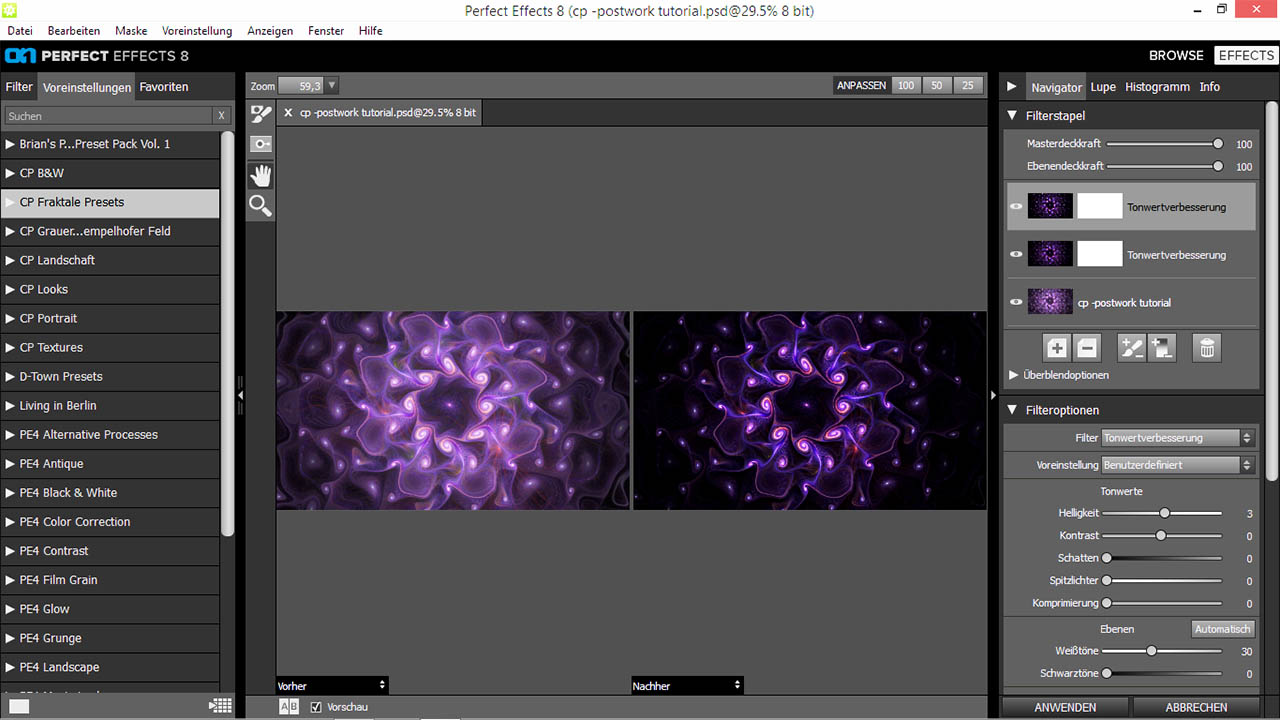Viewport: 1280px width, 720px height.
Task: Remove filter layer with minus icon
Action: (x=1088, y=348)
